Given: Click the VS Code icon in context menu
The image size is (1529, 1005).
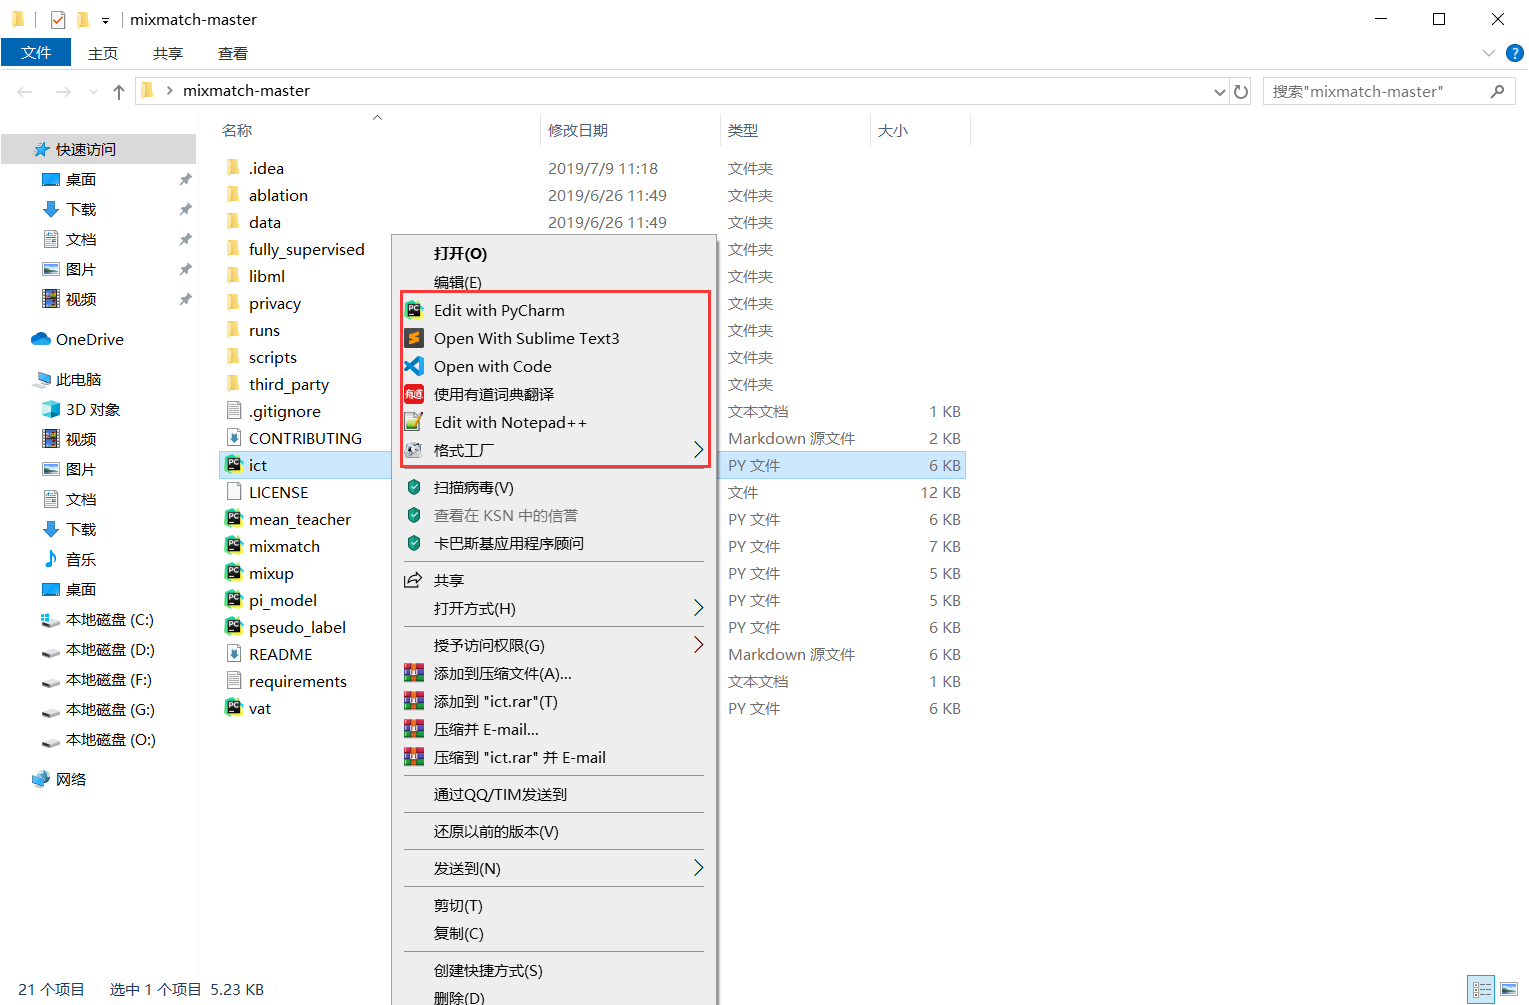Looking at the screenshot, I should [x=414, y=366].
